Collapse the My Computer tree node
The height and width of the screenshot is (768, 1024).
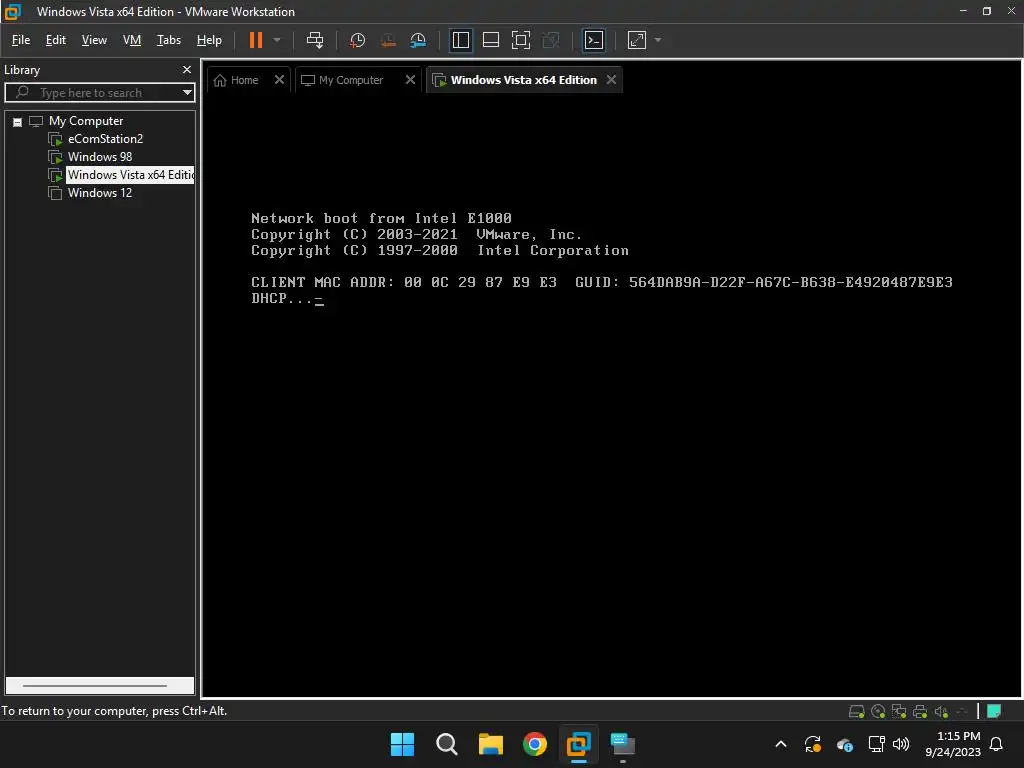tap(18, 121)
